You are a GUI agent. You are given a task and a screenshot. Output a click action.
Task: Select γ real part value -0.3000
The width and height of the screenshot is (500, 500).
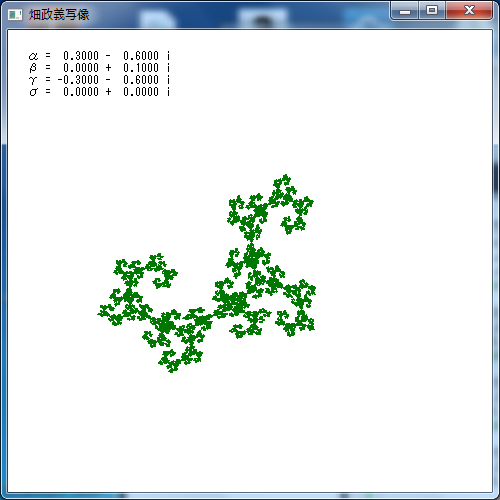pyautogui.click(x=78, y=80)
